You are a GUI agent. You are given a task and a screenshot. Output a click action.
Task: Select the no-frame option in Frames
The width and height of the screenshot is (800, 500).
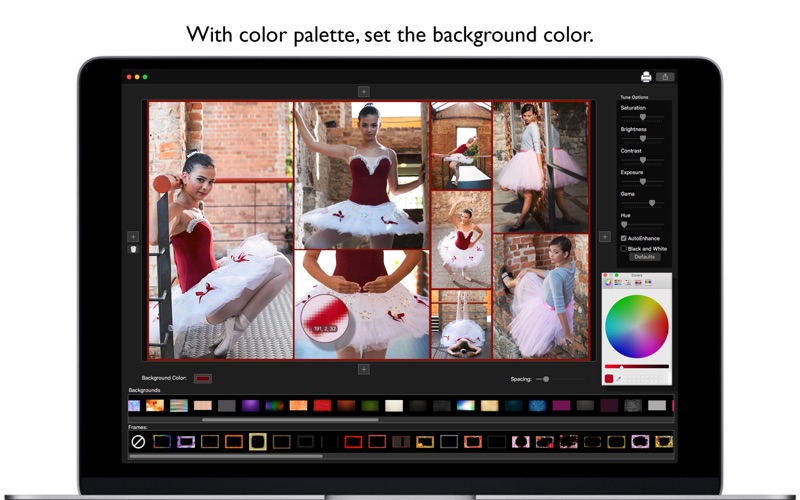(x=138, y=442)
